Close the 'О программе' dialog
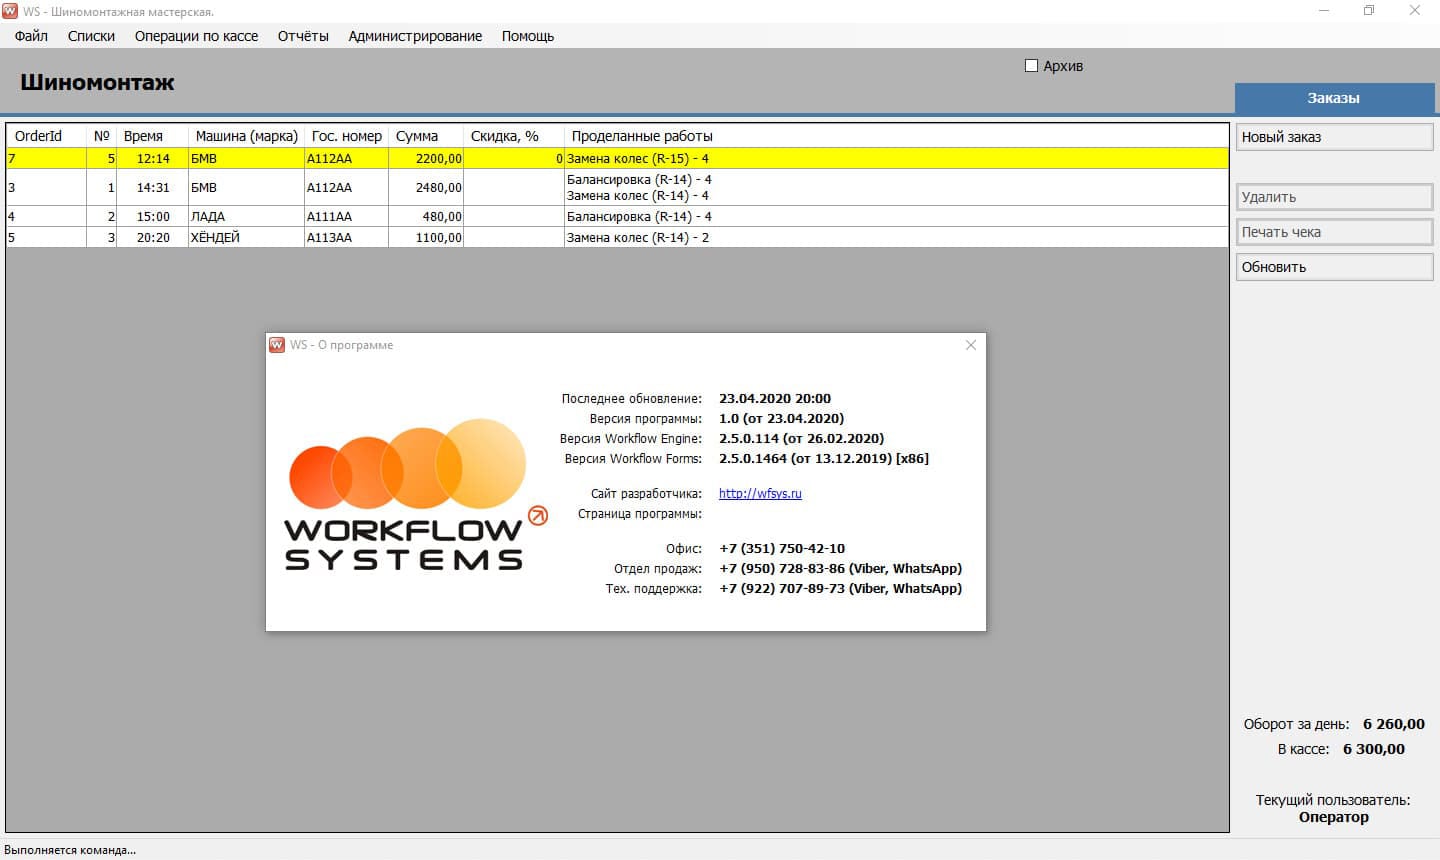 [970, 345]
